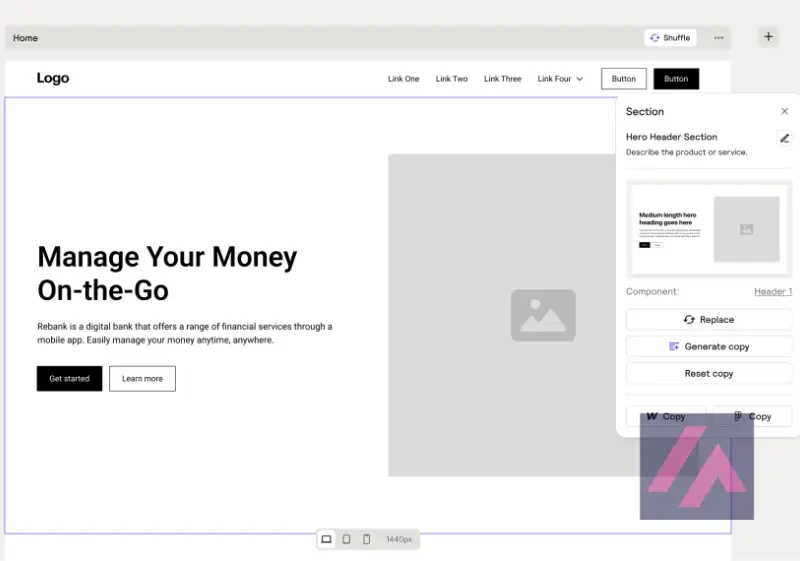Edit section description with pencil icon
Viewport: 800px width, 561px height.
click(x=784, y=138)
